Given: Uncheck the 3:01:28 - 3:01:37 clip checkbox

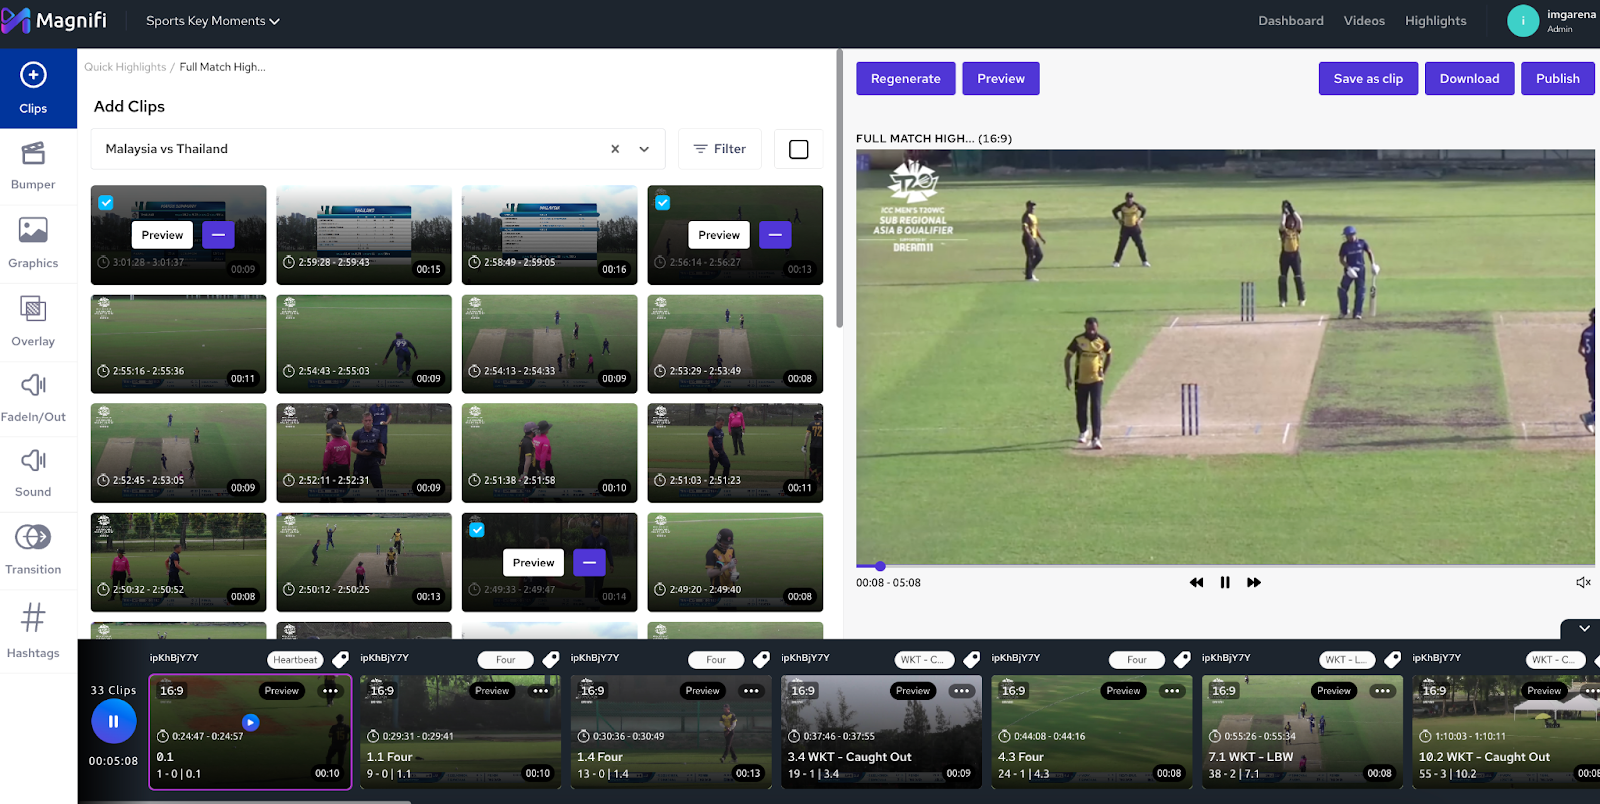Looking at the screenshot, I should coord(106,203).
